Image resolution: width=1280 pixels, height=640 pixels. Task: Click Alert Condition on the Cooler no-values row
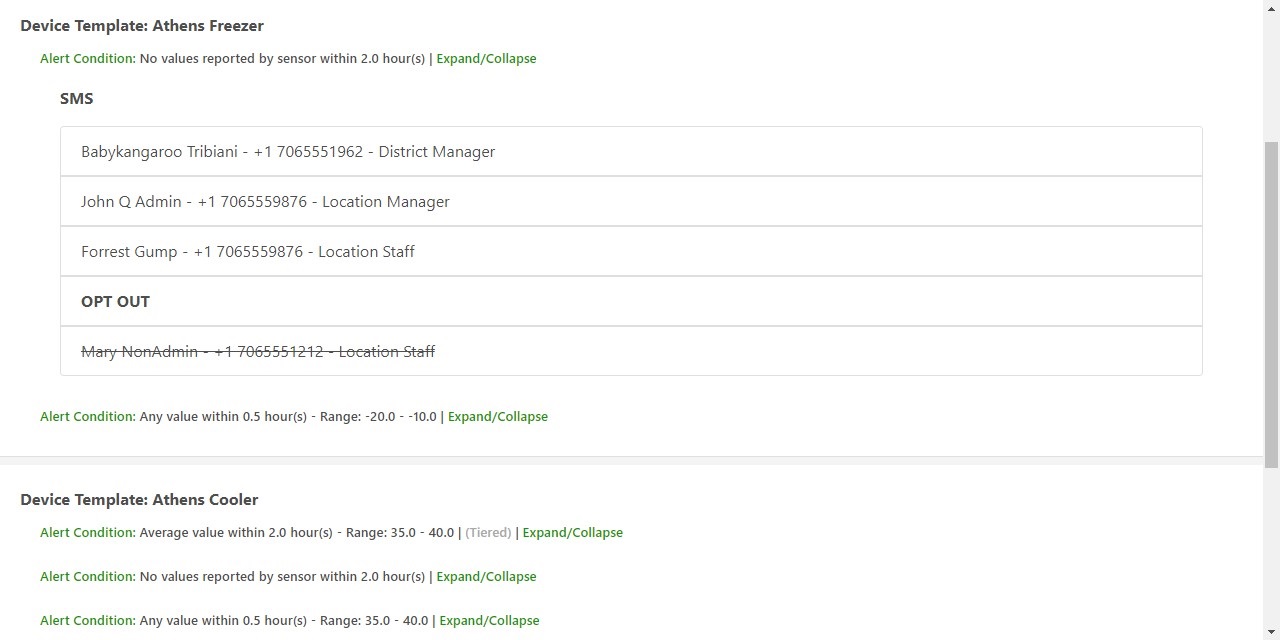pos(87,576)
